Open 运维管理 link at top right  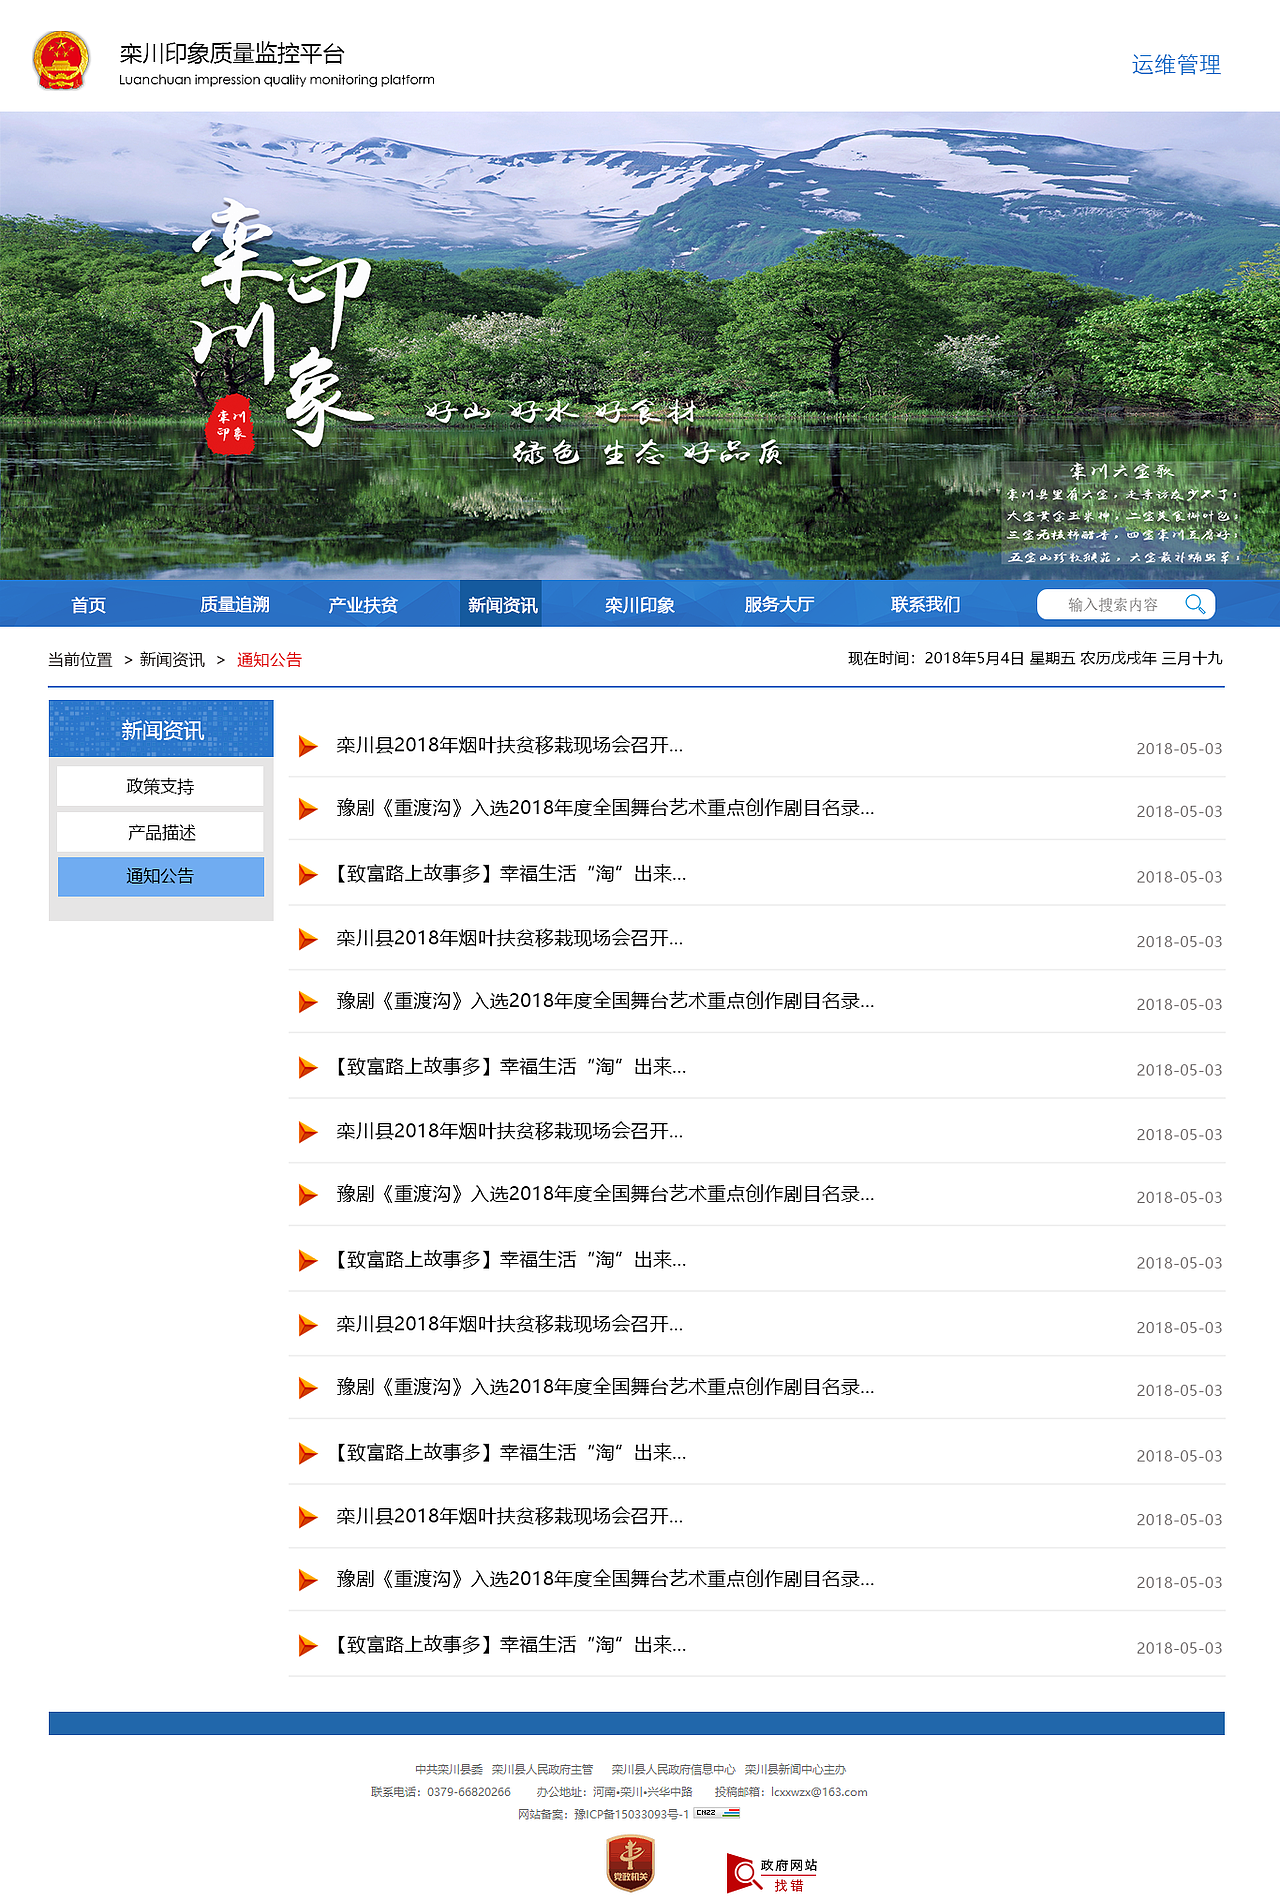pos(1176,65)
